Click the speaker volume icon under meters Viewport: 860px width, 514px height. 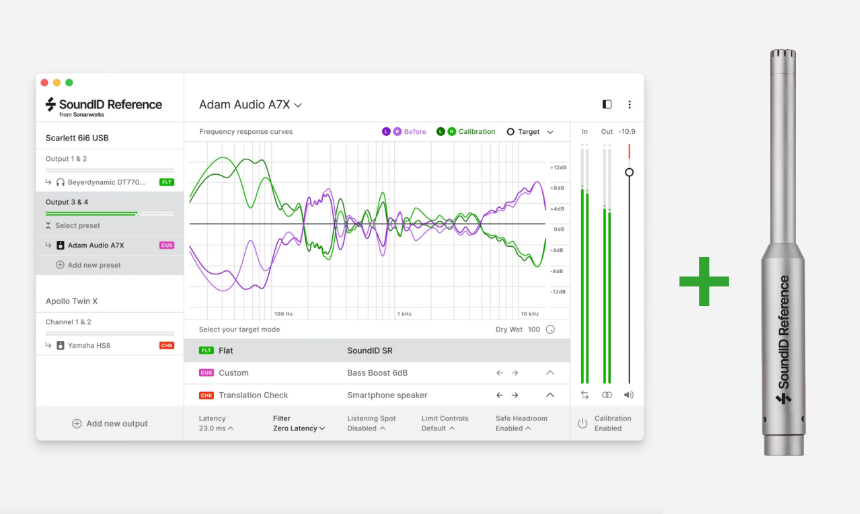629,395
